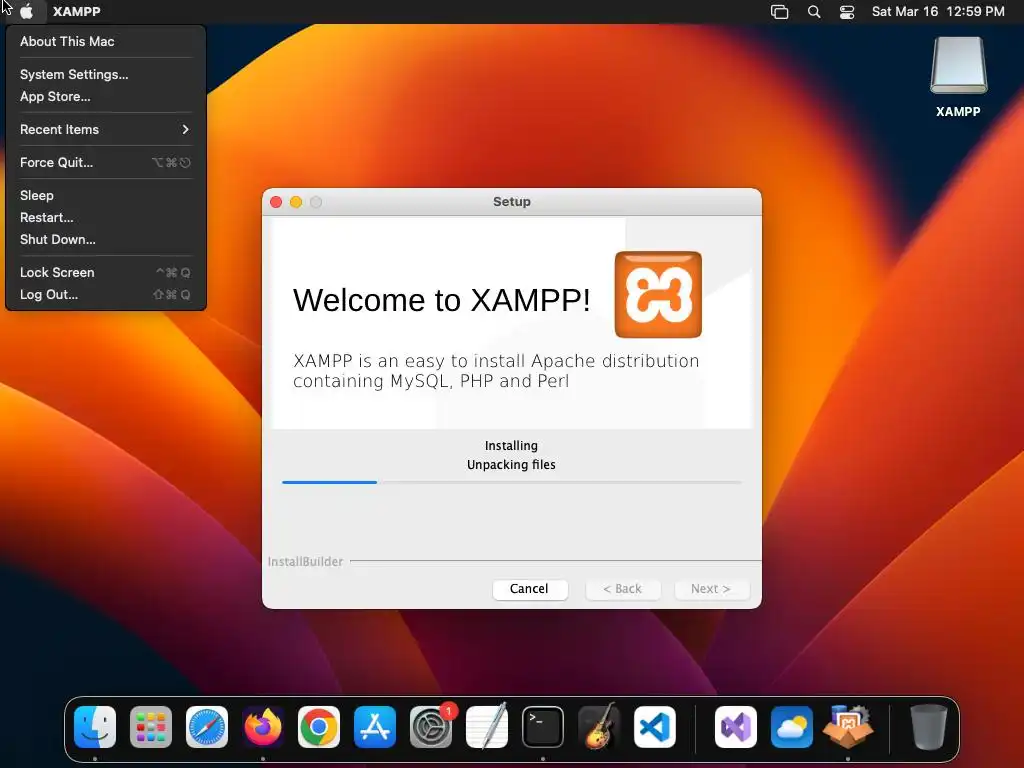Screen dimensions: 1024x768
Task: Open Visual Studio Code in the dock
Action: pos(655,726)
